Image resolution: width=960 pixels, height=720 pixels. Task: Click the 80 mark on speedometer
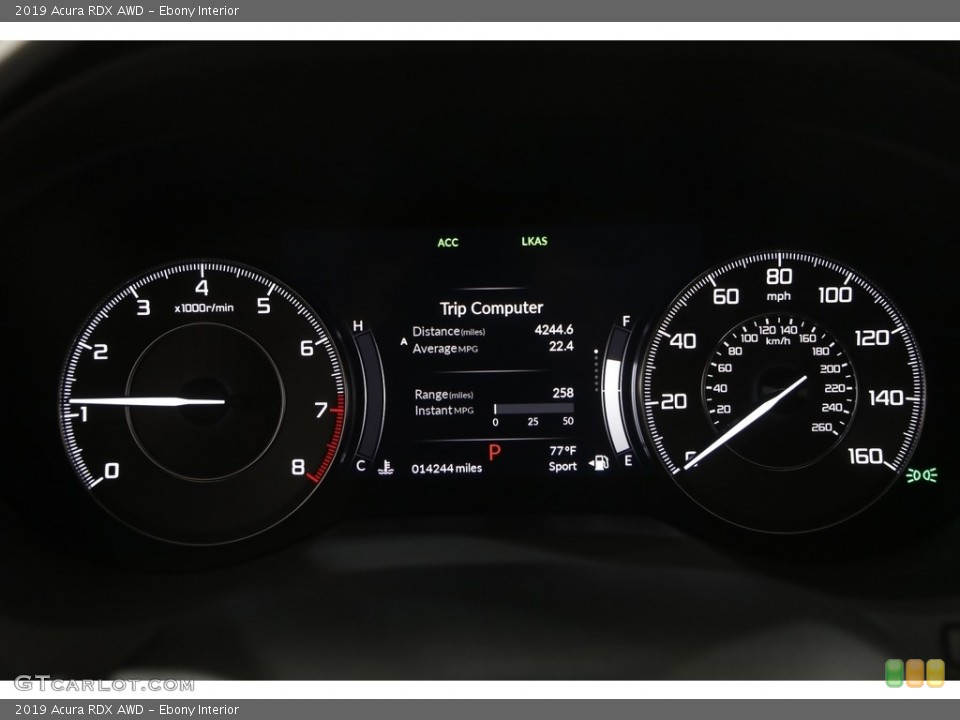pyautogui.click(x=779, y=277)
